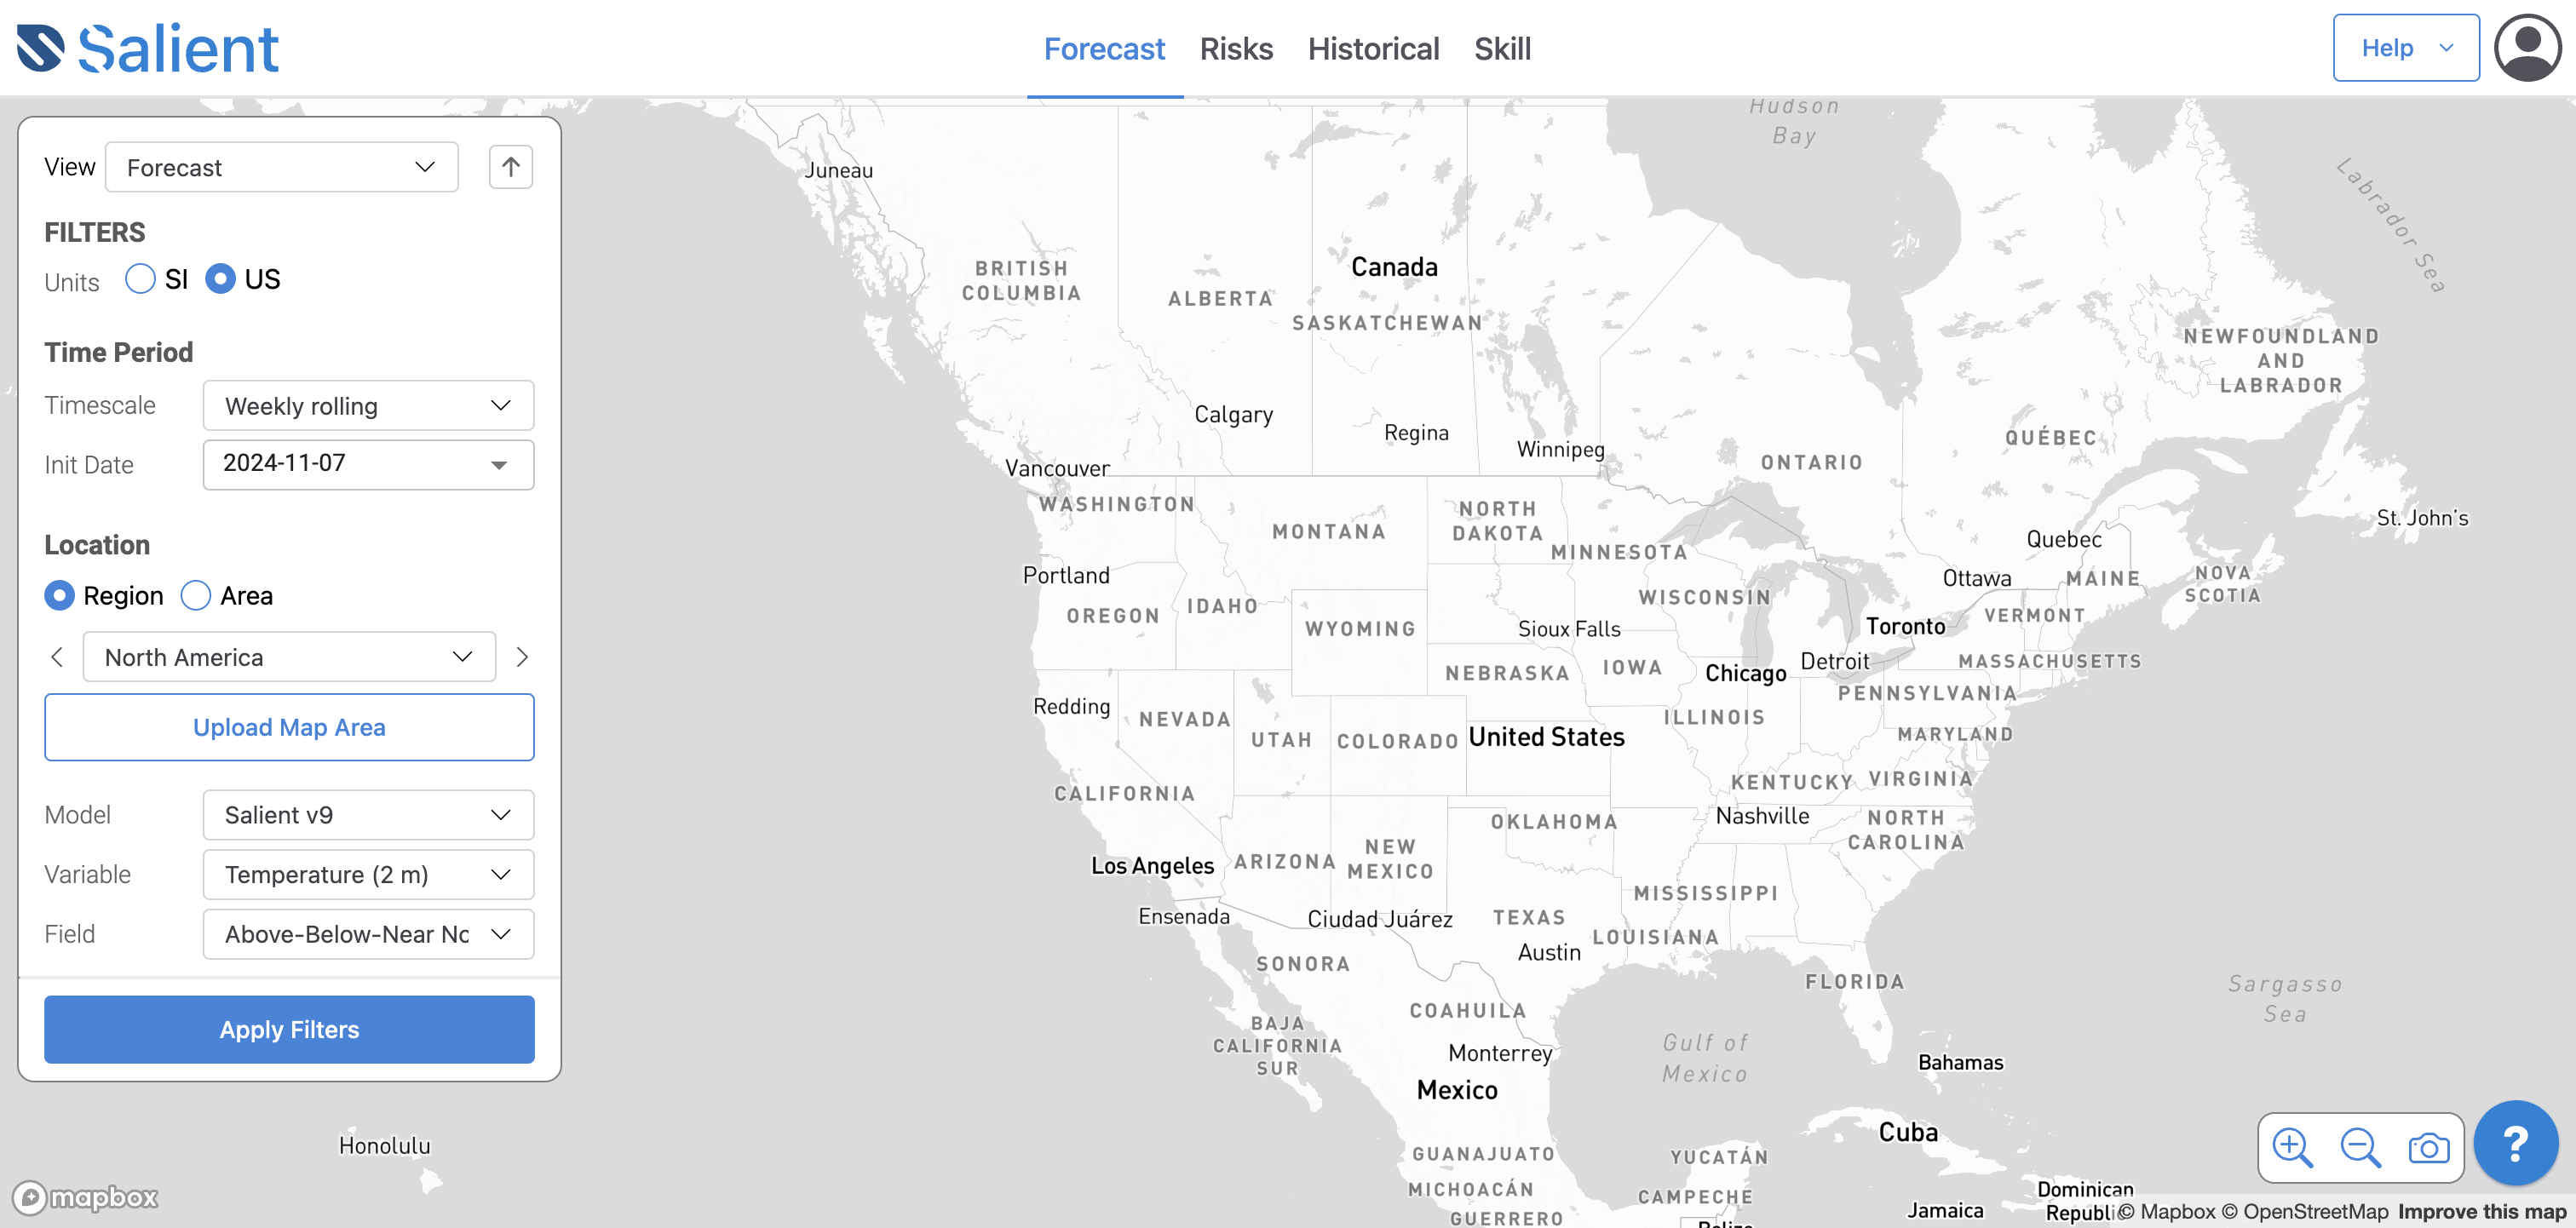The image size is (2576, 1228).
Task: Click the upload/export arrow icon
Action: (x=511, y=166)
